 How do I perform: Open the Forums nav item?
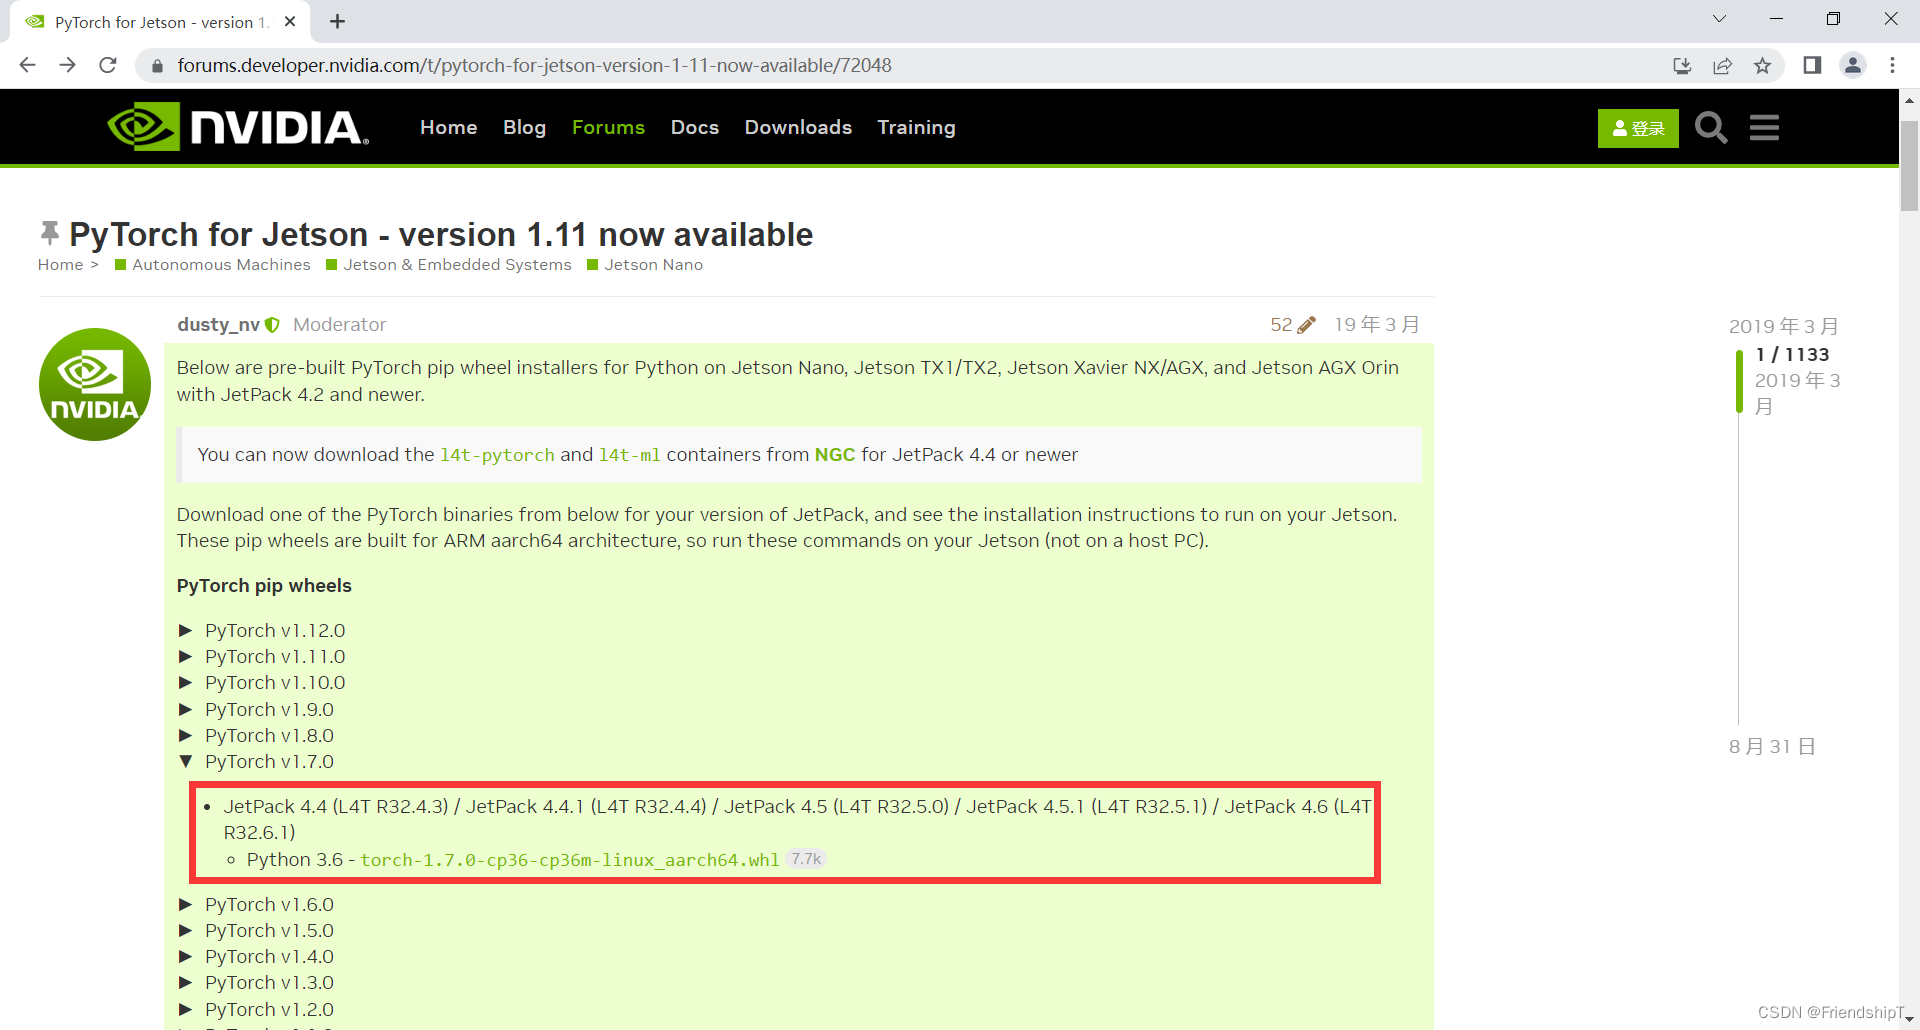coord(608,127)
